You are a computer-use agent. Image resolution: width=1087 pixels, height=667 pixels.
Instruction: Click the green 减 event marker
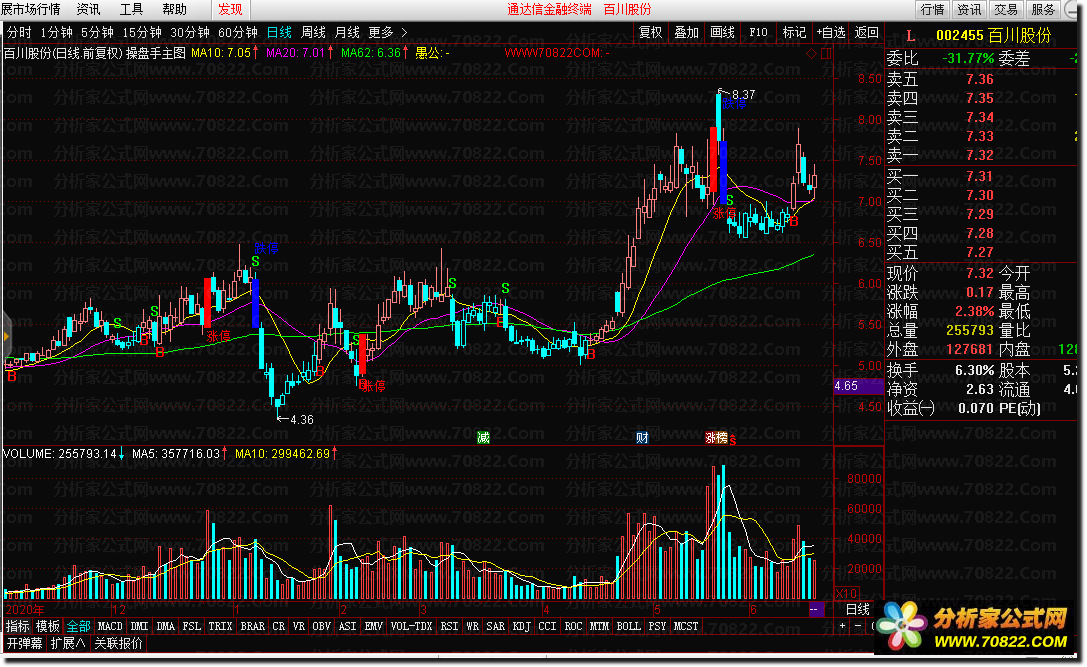[x=483, y=438]
